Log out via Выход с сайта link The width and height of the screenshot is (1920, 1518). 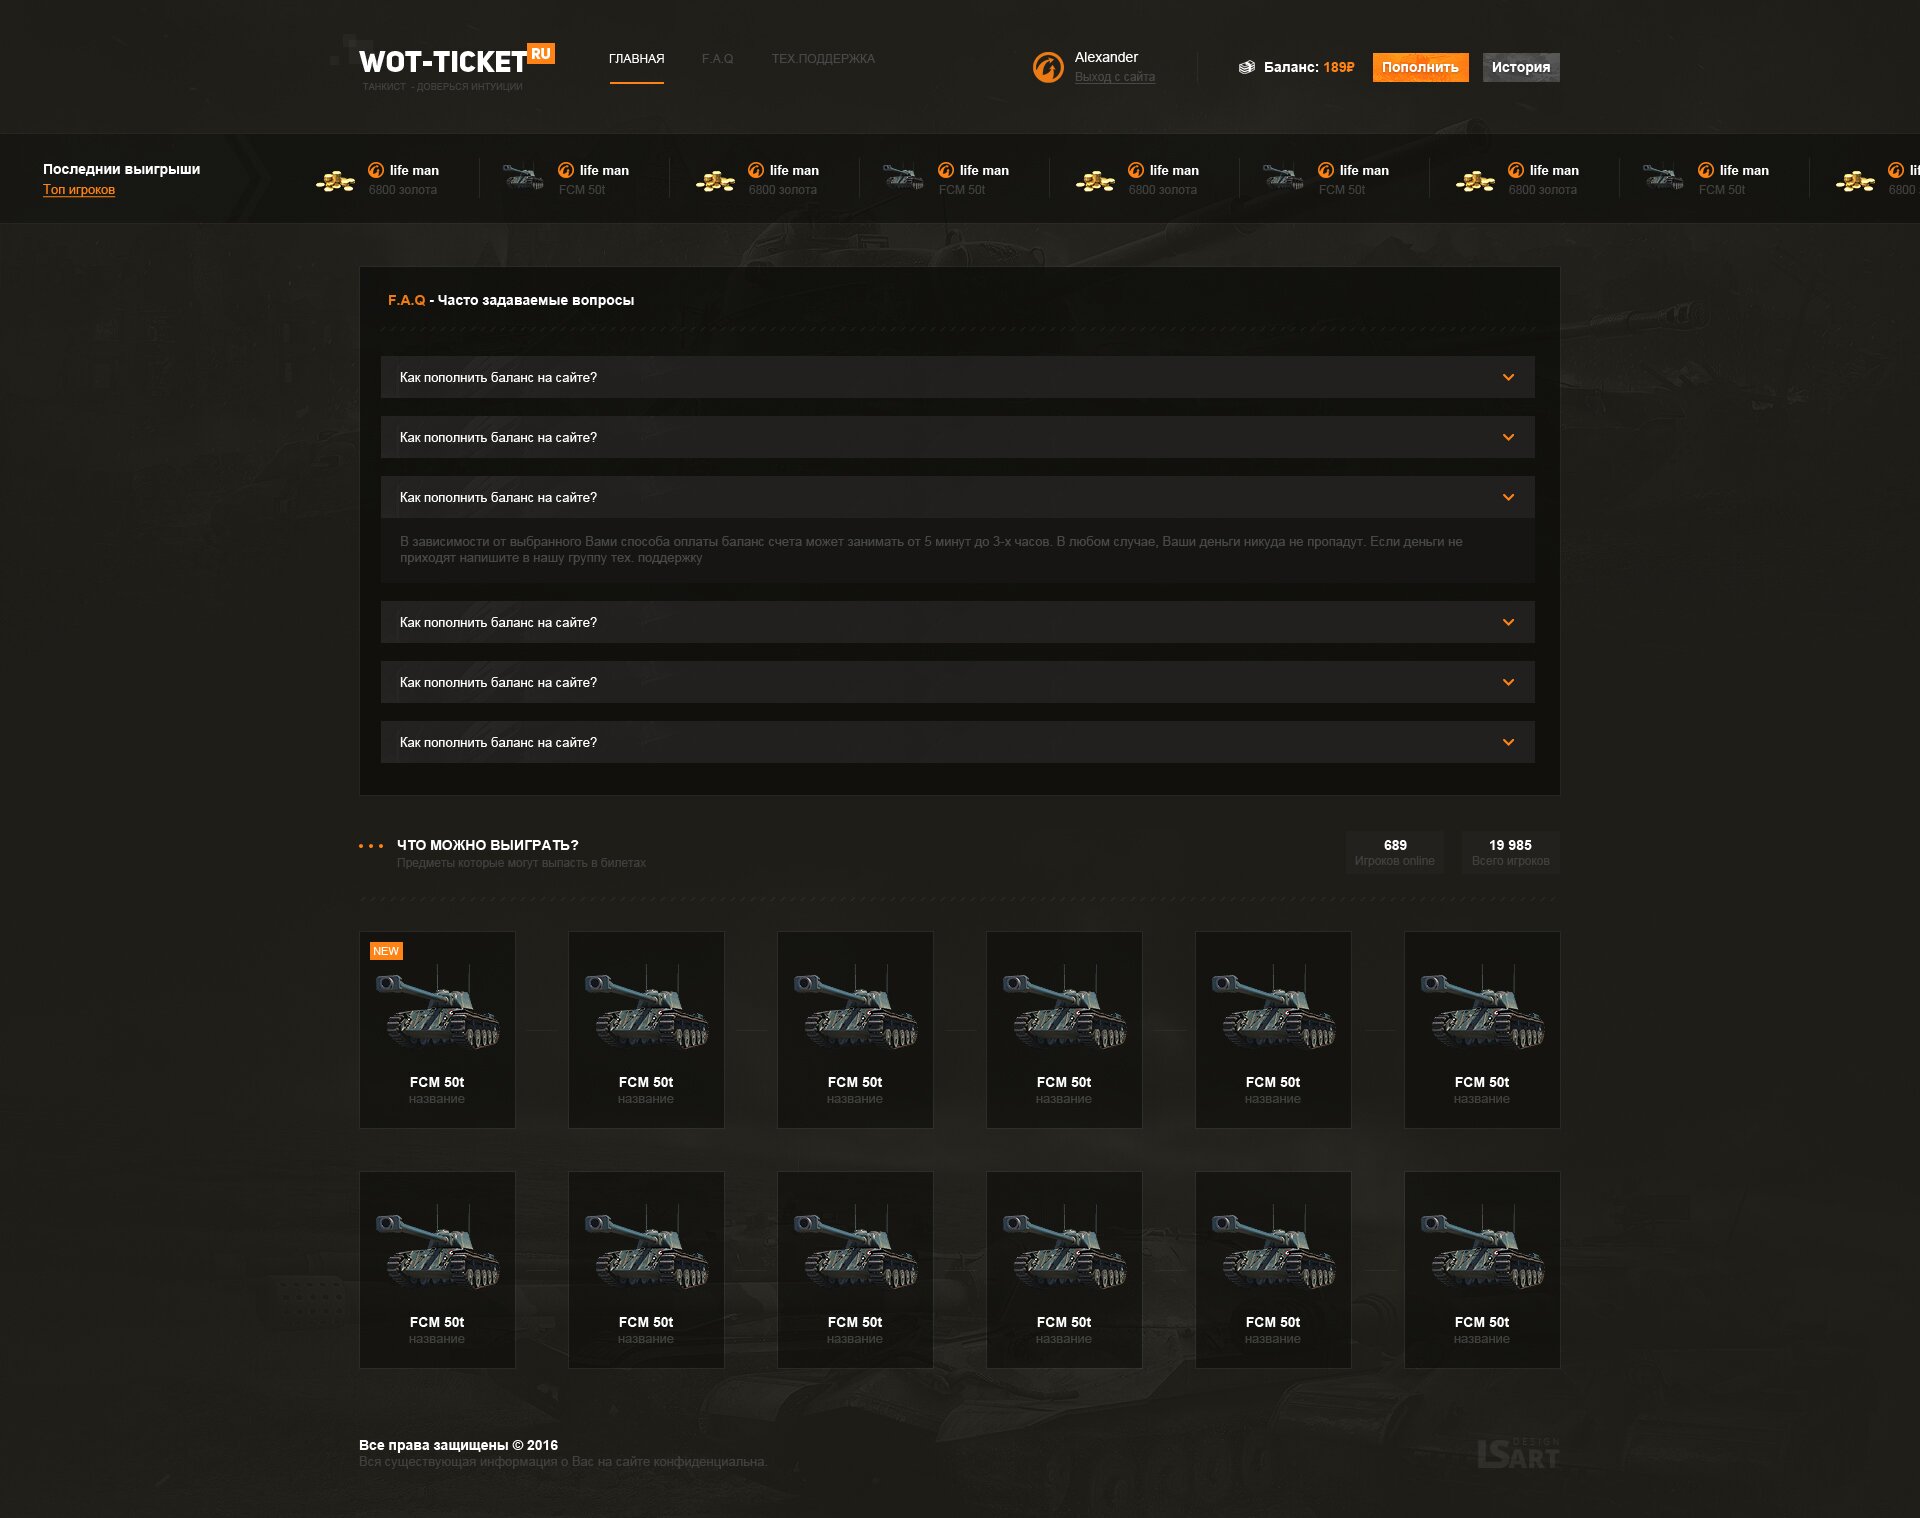click(1114, 77)
